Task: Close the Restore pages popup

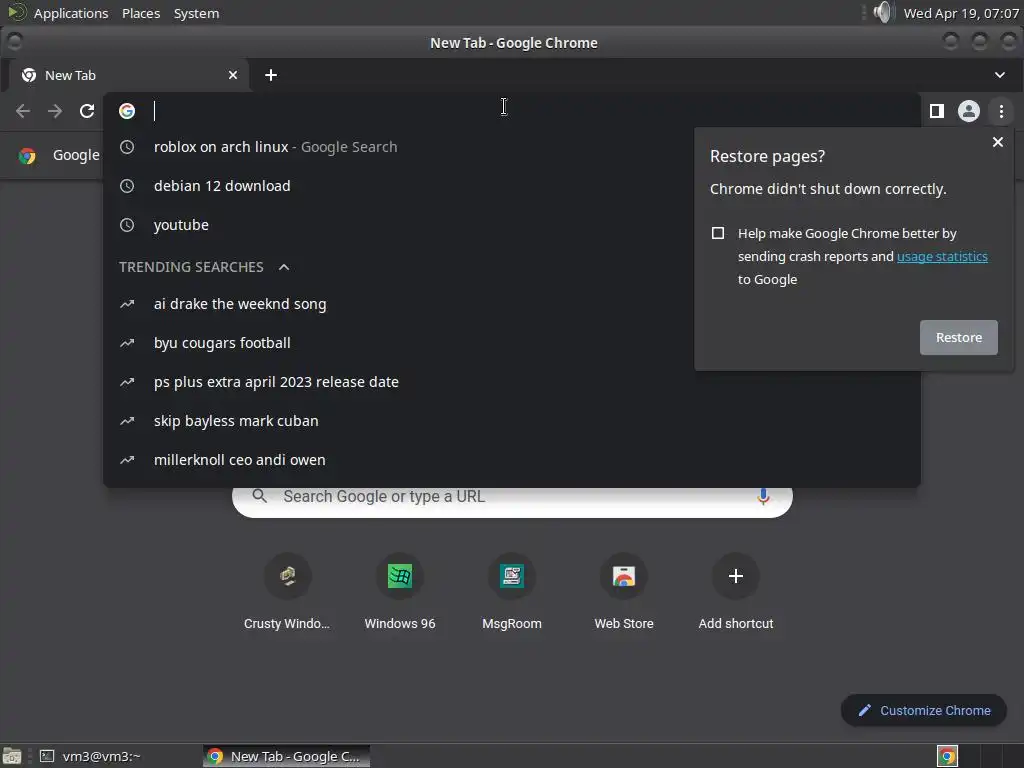Action: point(997,142)
